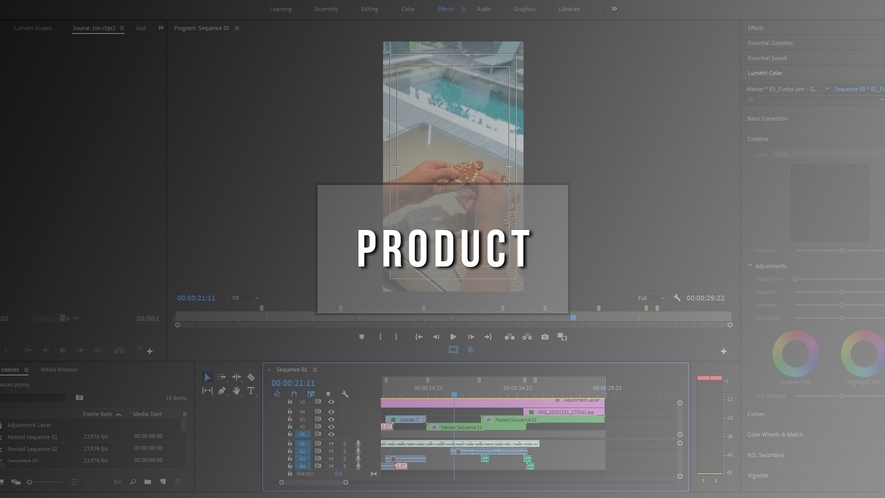The image size is (885, 498).
Task: Hide track V3 with eye icon
Action: (x=331, y=419)
